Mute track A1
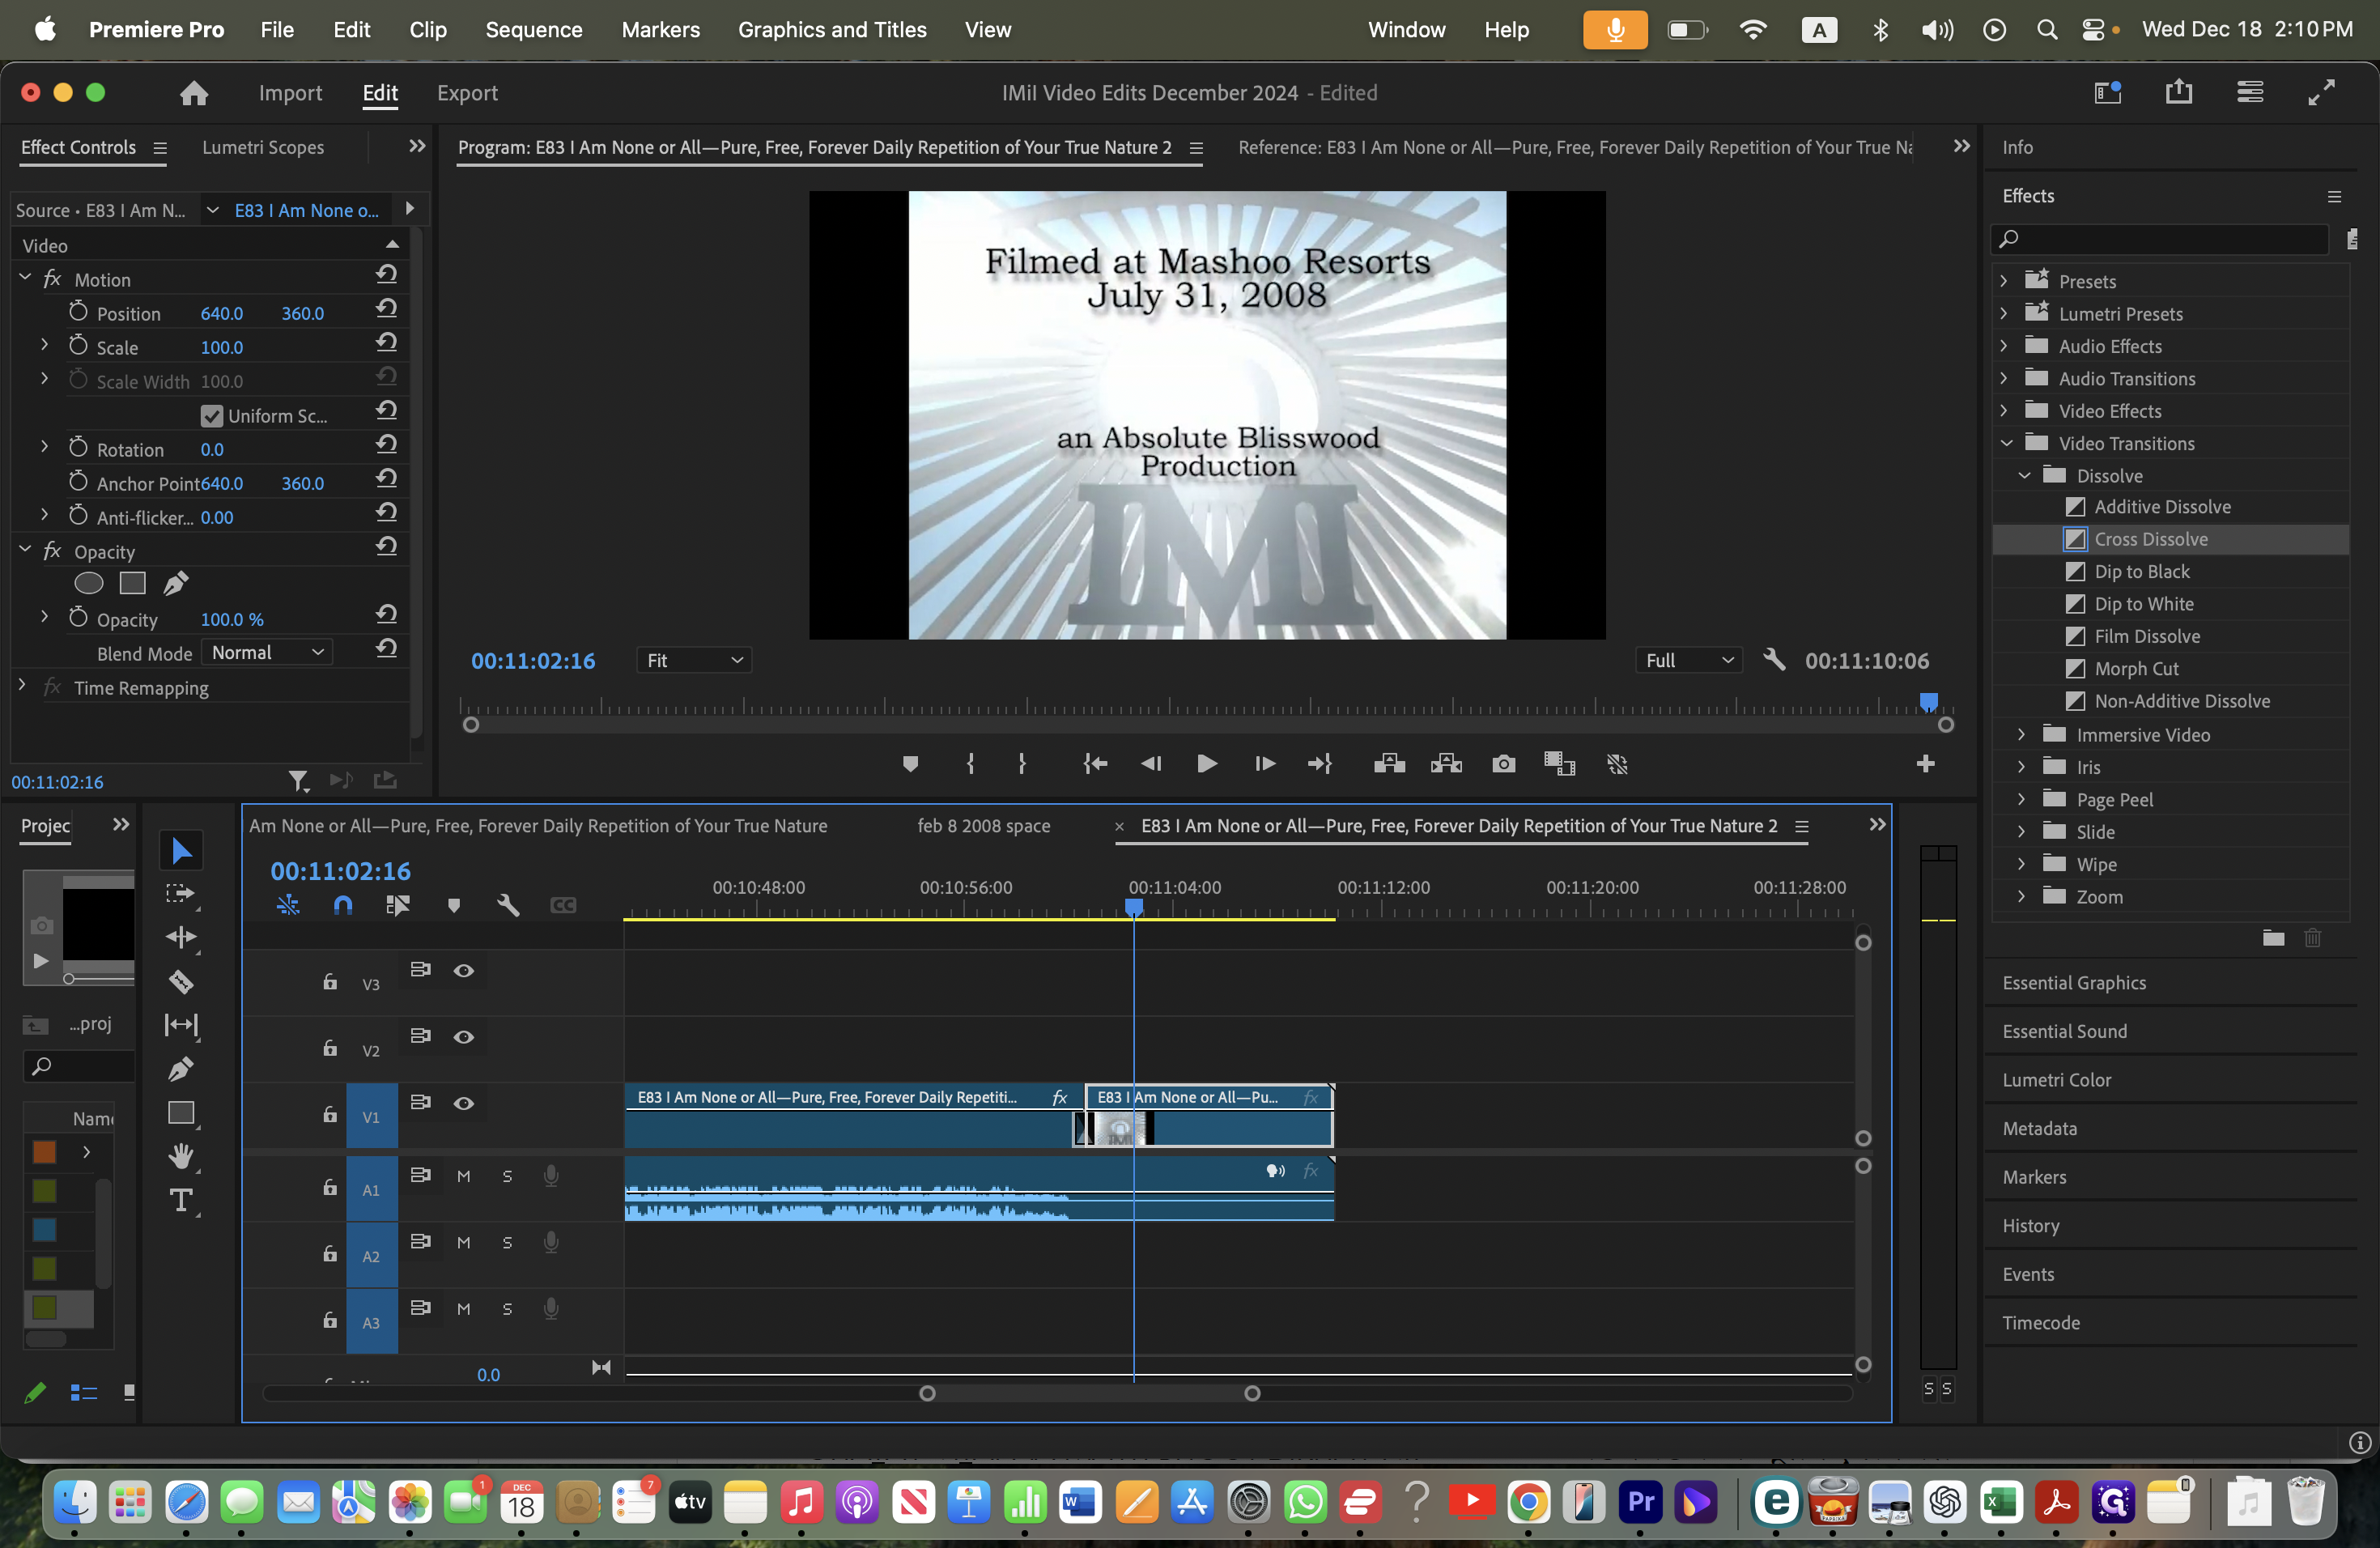The image size is (2380, 1548). [463, 1176]
